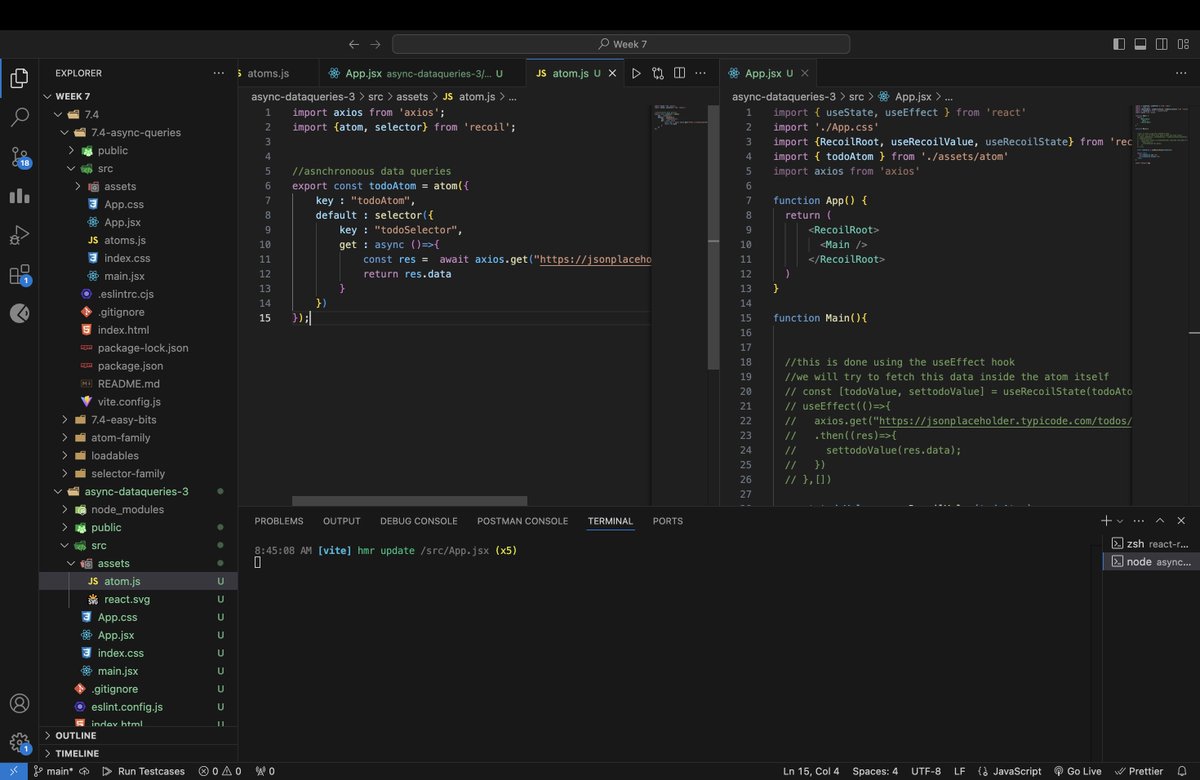Switch to the DEBUG CONSOLE tab
This screenshot has width=1200, height=780.
[x=419, y=521]
